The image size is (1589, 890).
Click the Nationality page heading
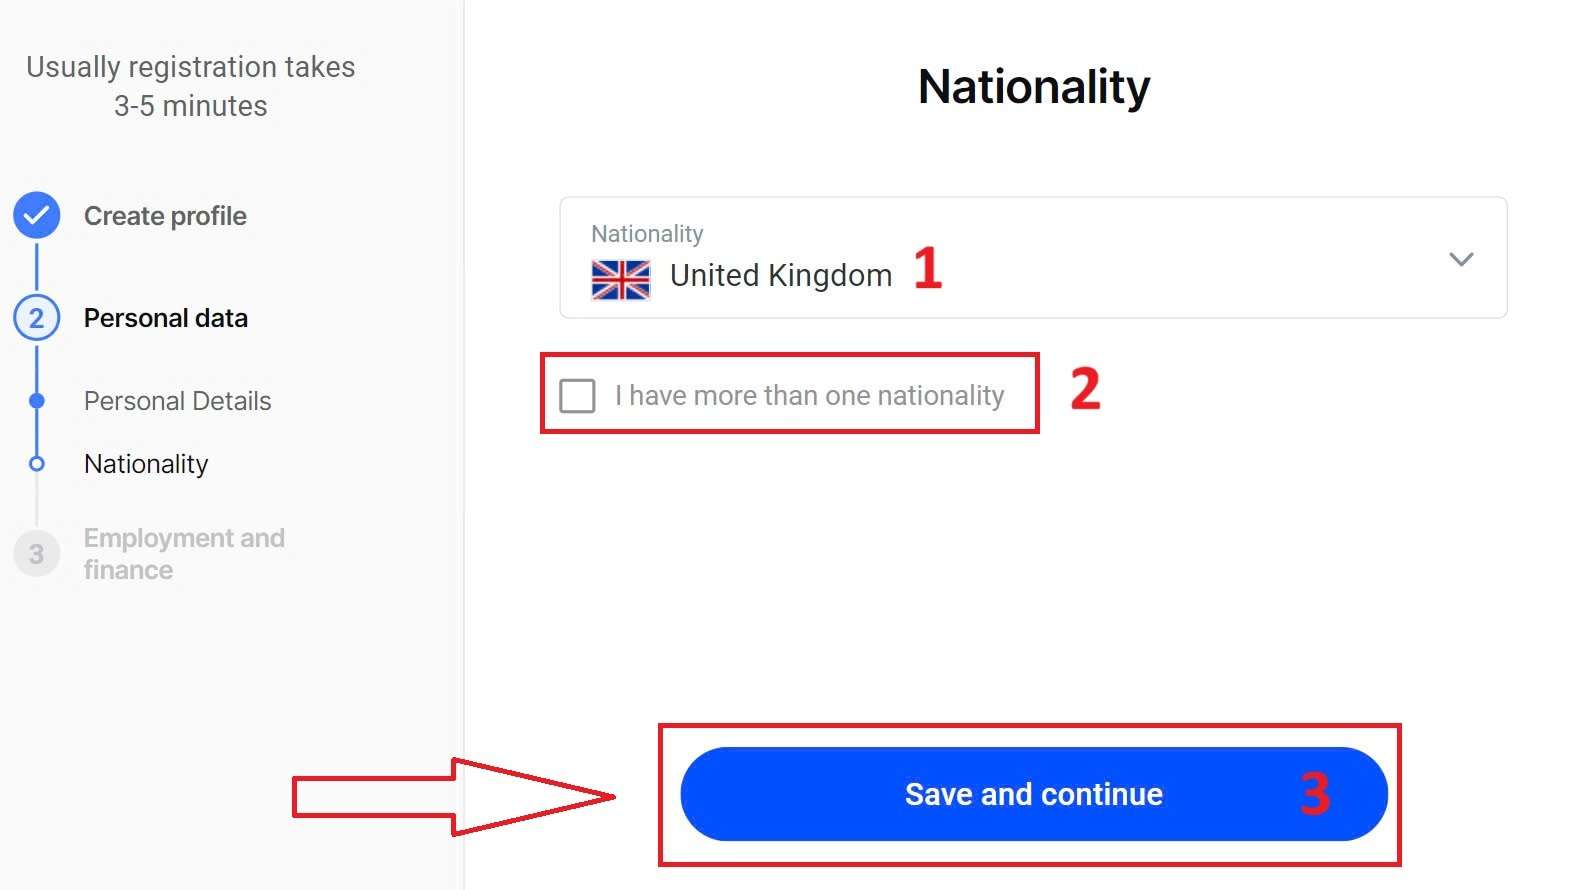pyautogui.click(x=1033, y=87)
